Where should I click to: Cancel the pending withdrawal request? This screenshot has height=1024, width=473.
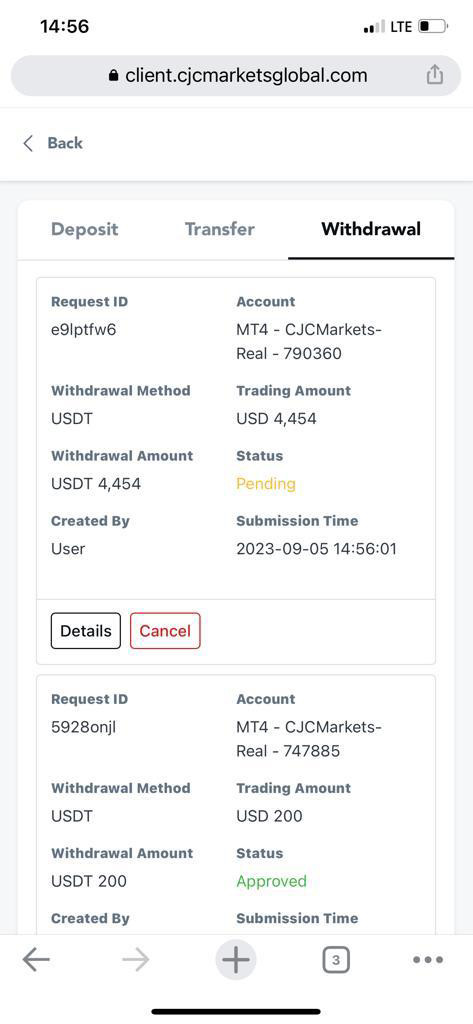coord(165,631)
